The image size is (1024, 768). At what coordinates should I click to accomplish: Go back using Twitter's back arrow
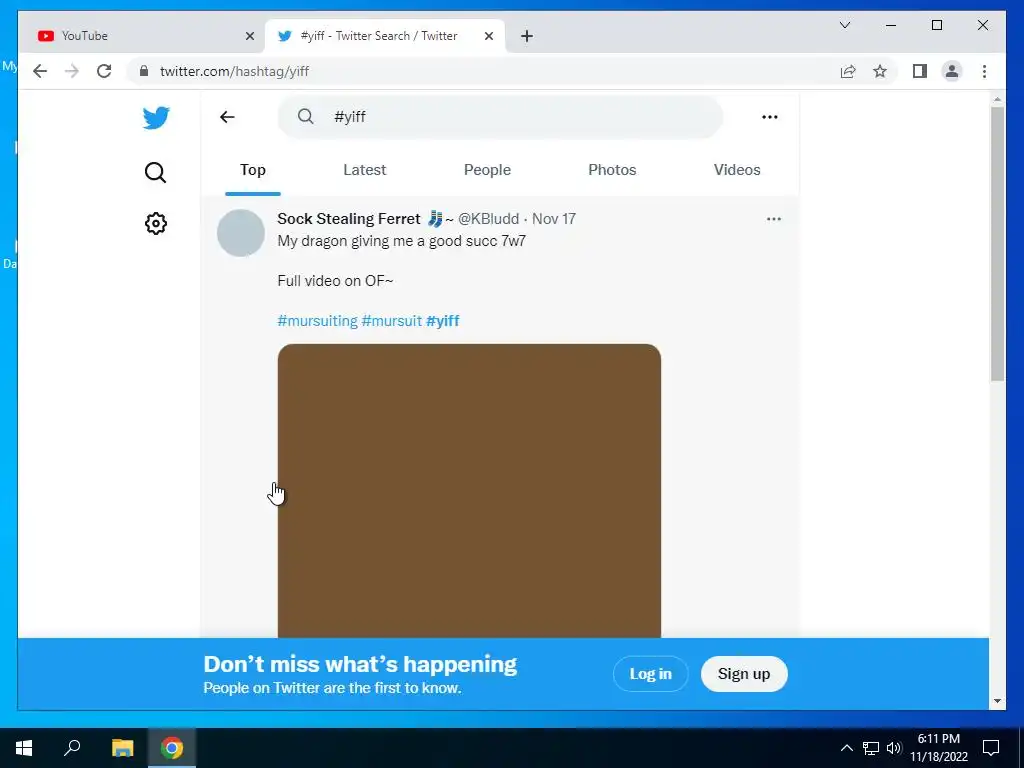click(227, 117)
